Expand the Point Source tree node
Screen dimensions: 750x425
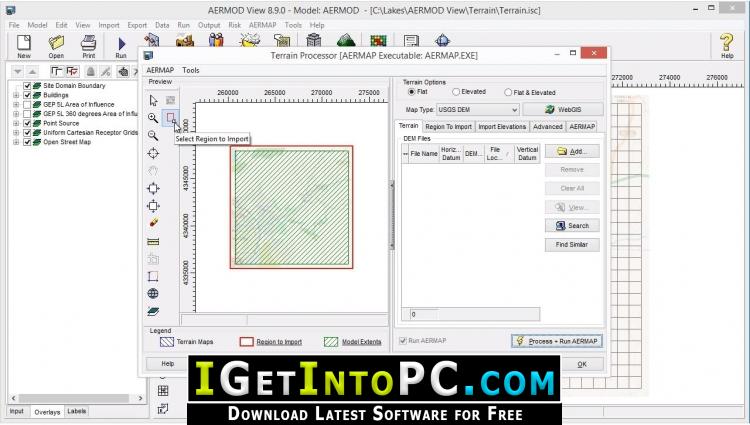pyautogui.click(x=16, y=123)
